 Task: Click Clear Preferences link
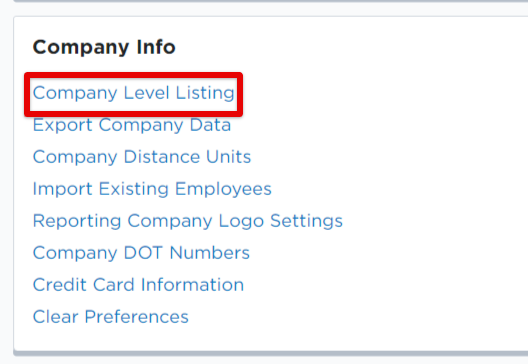pyautogui.click(x=110, y=317)
